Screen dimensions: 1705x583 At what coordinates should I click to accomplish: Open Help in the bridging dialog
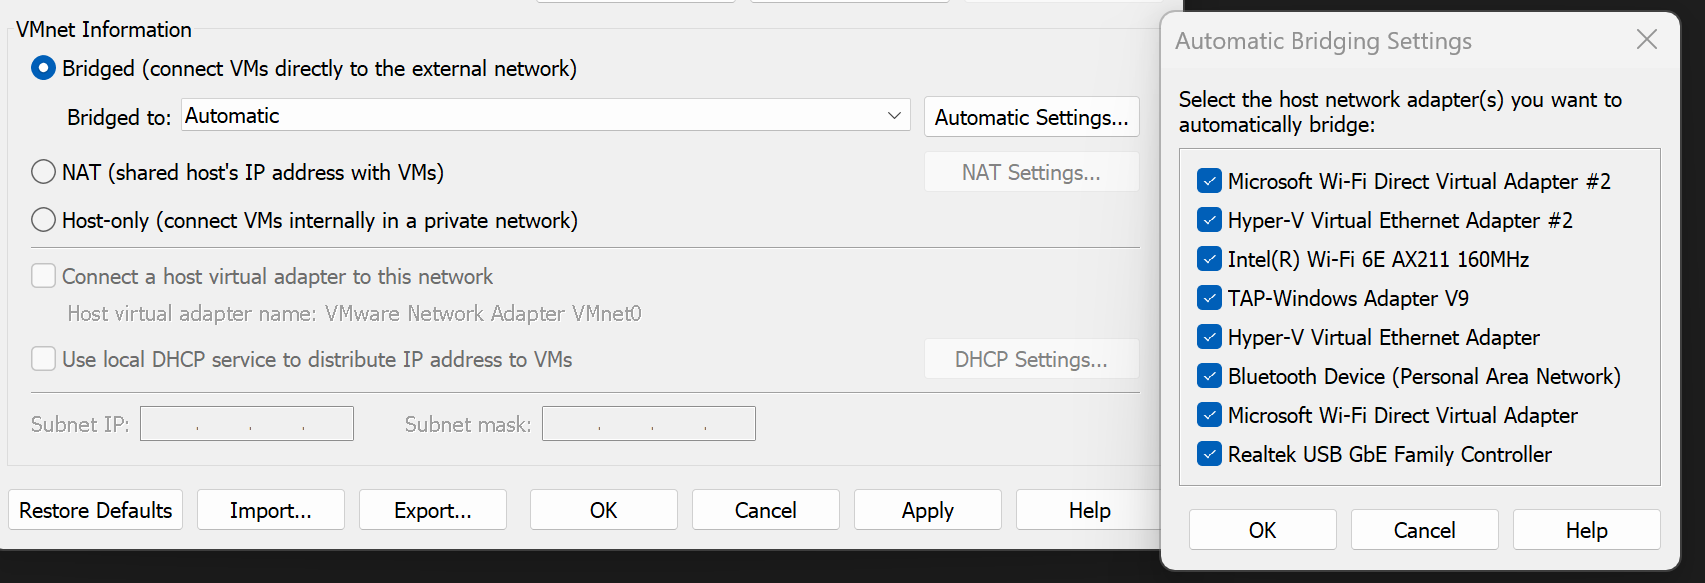(1586, 530)
